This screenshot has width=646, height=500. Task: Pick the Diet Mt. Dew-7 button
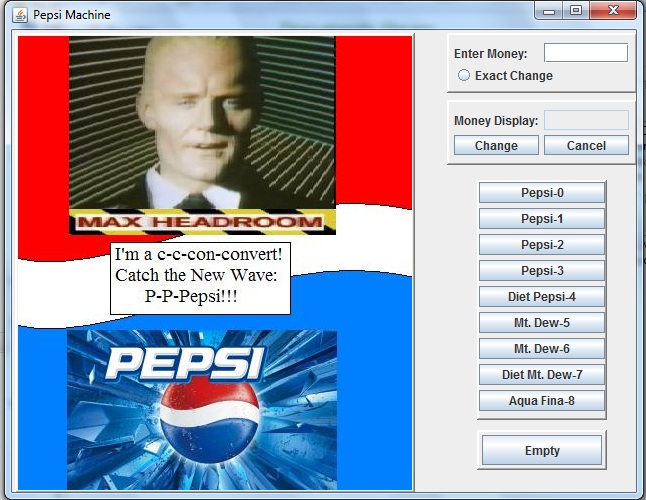tap(542, 374)
